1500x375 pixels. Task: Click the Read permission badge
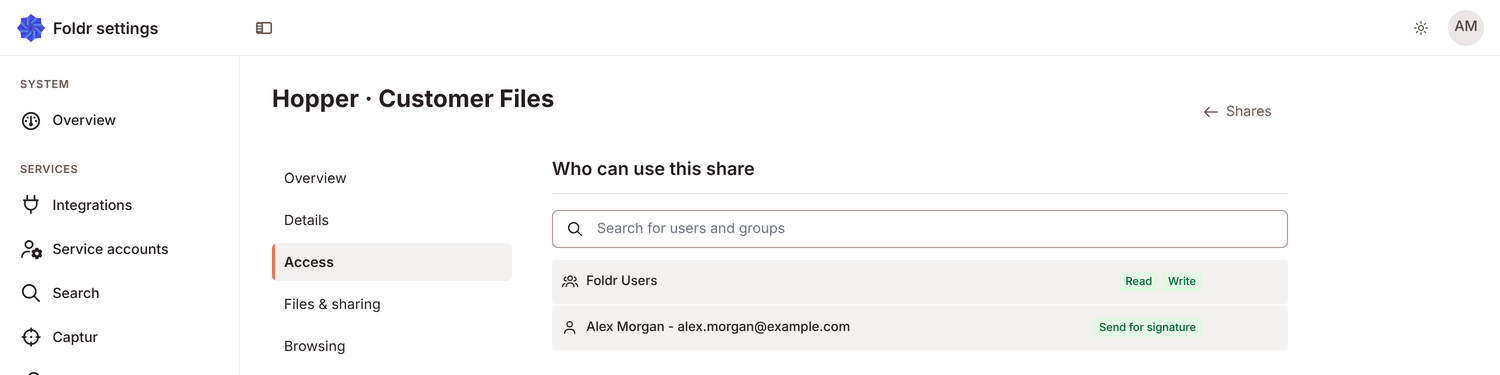1139,281
